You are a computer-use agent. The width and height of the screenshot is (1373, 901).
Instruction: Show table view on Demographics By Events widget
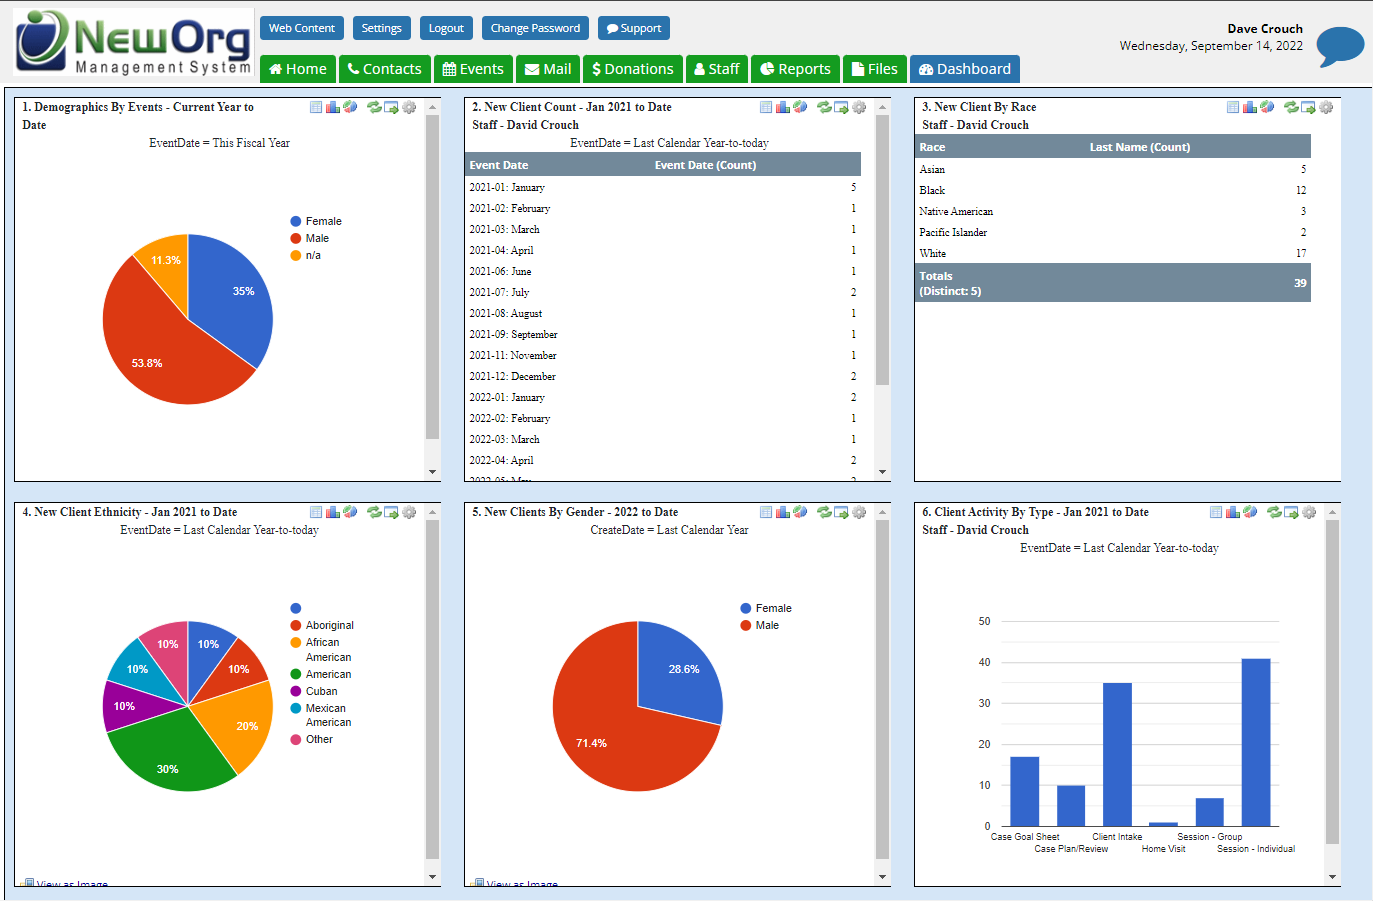[x=316, y=107]
